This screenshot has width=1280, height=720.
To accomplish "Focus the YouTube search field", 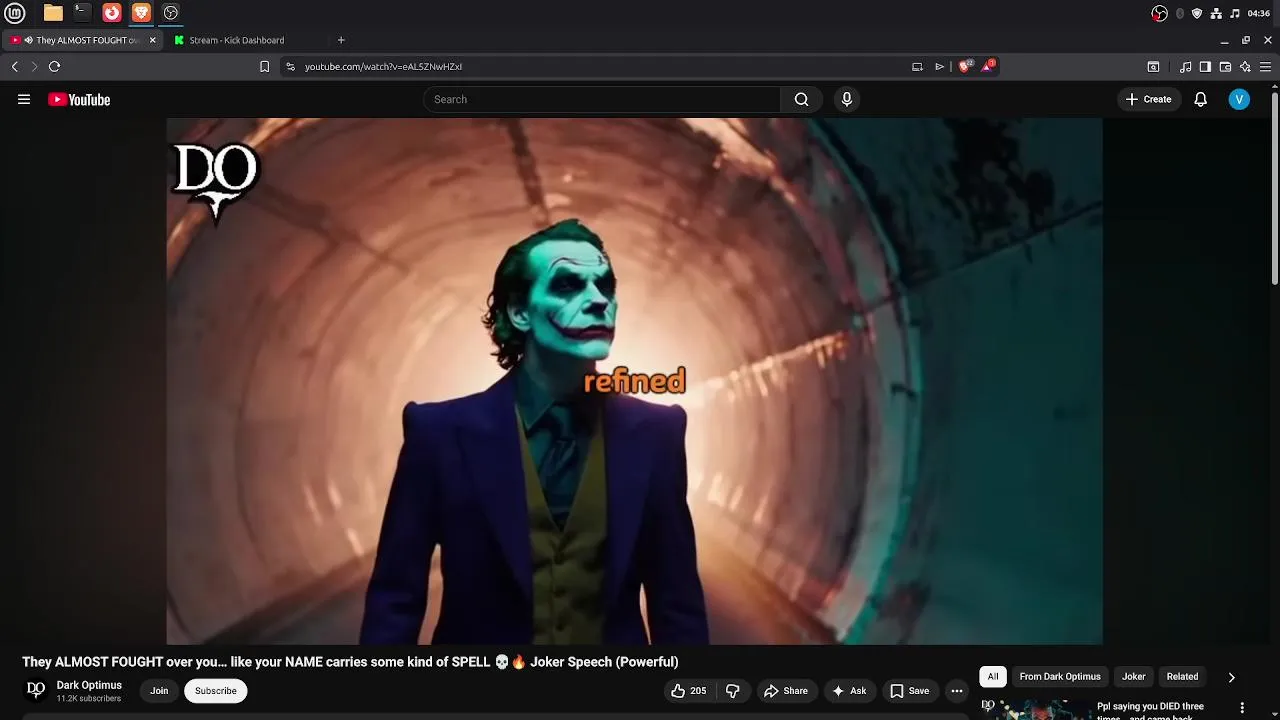I will tap(602, 99).
